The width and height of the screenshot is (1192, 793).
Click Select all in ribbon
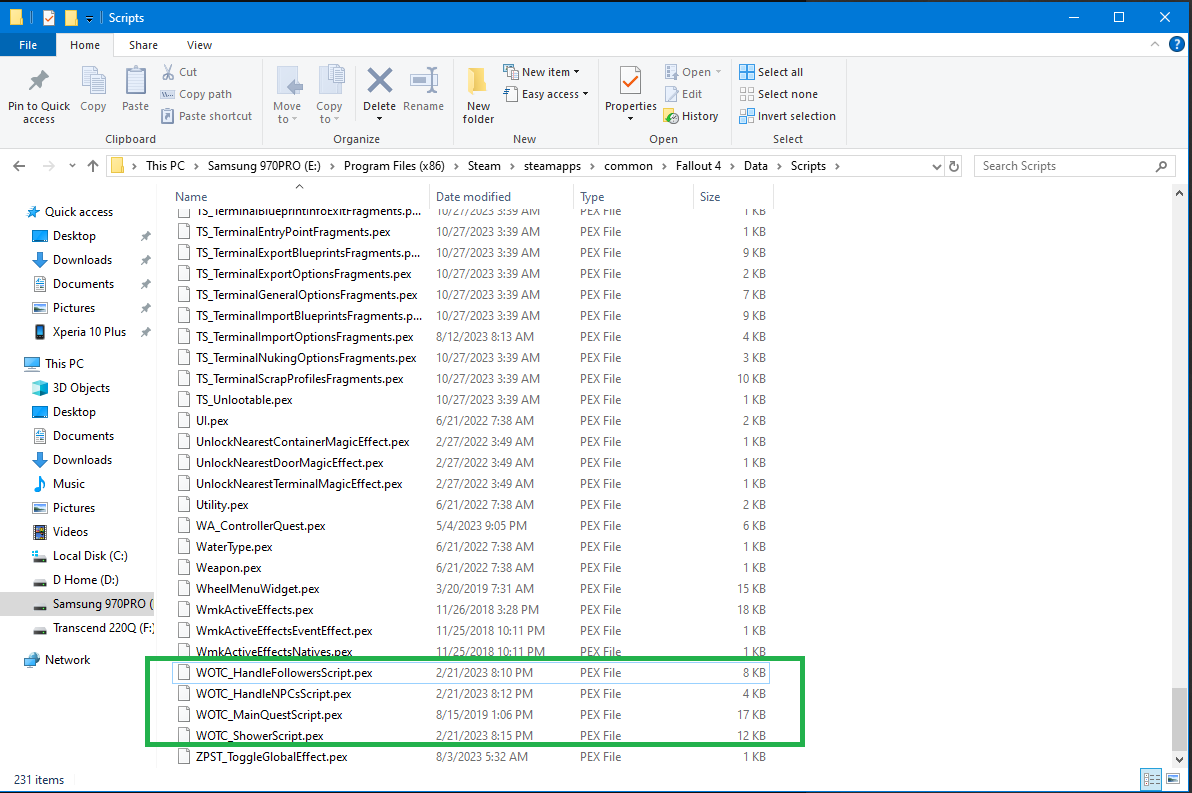click(771, 72)
